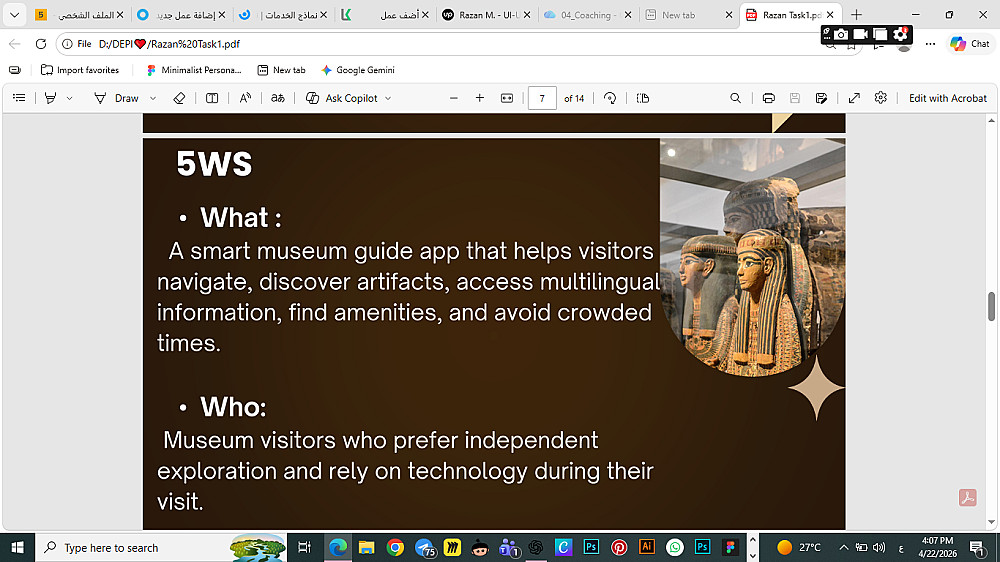Viewport: 1000px width, 562px height.
Task: Open Task View on the taskbar
Action: [x=305, y=547]
